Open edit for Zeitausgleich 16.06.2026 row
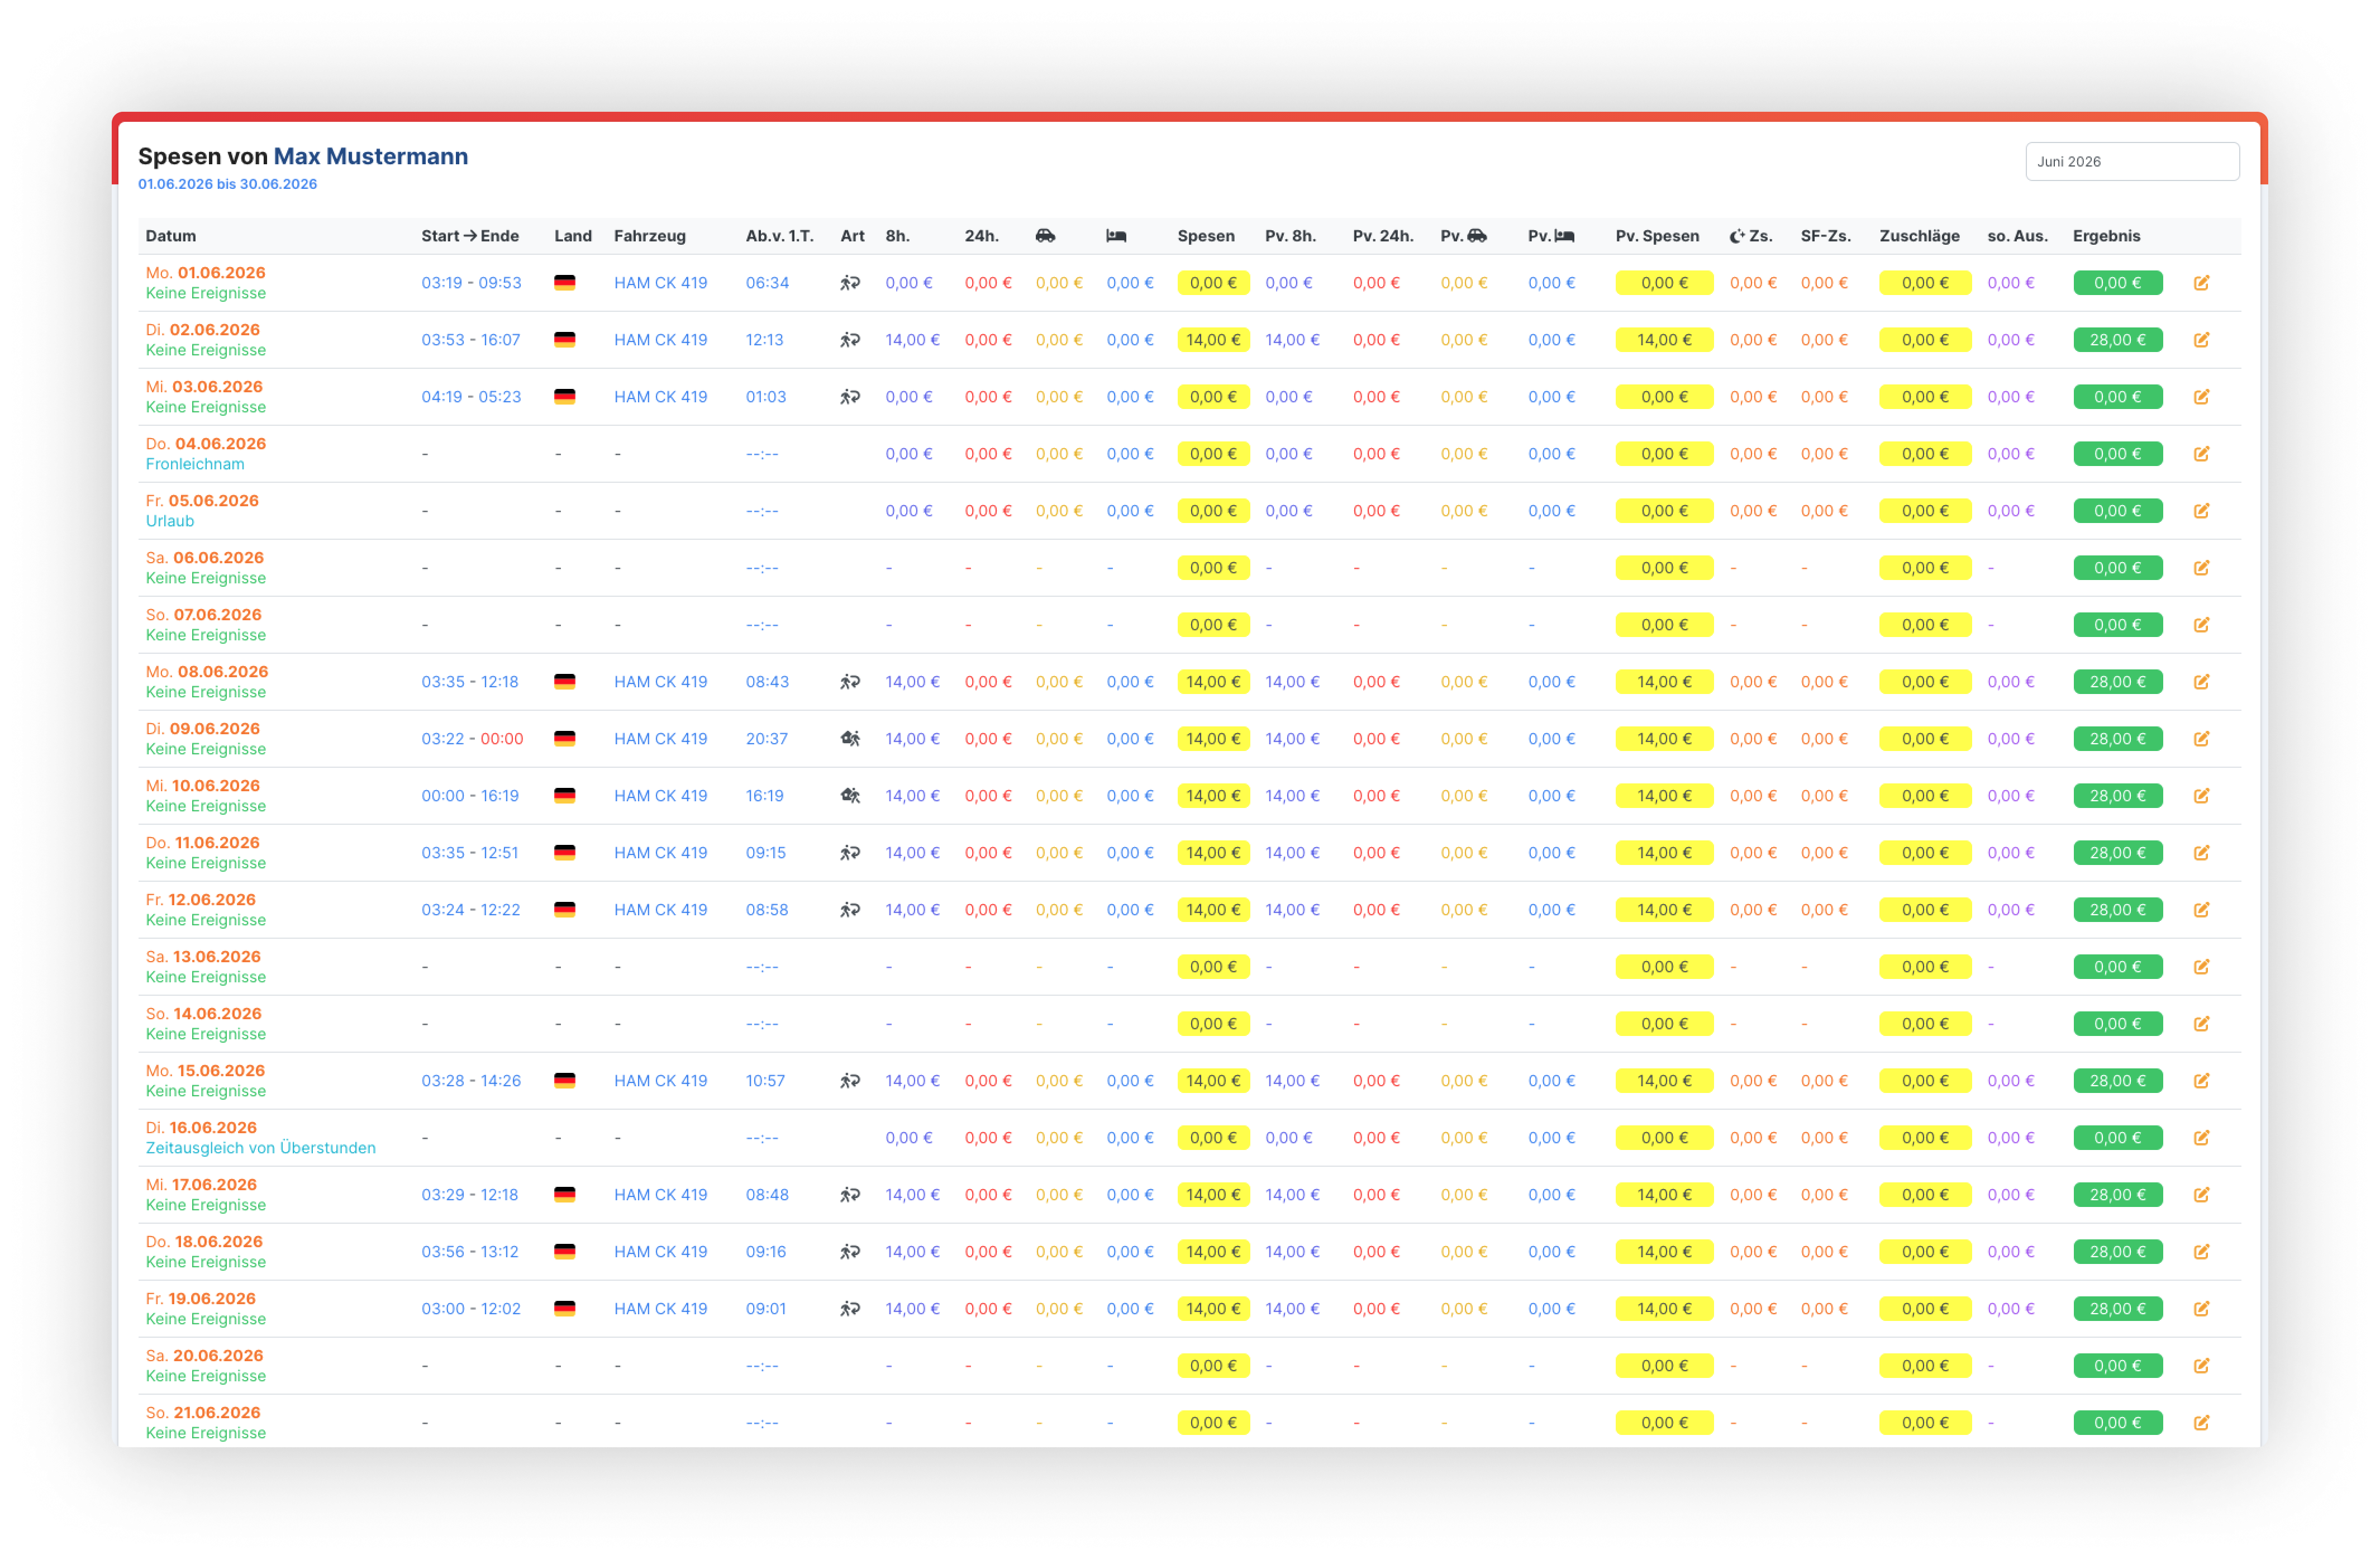 [x=2201, y=1138]
